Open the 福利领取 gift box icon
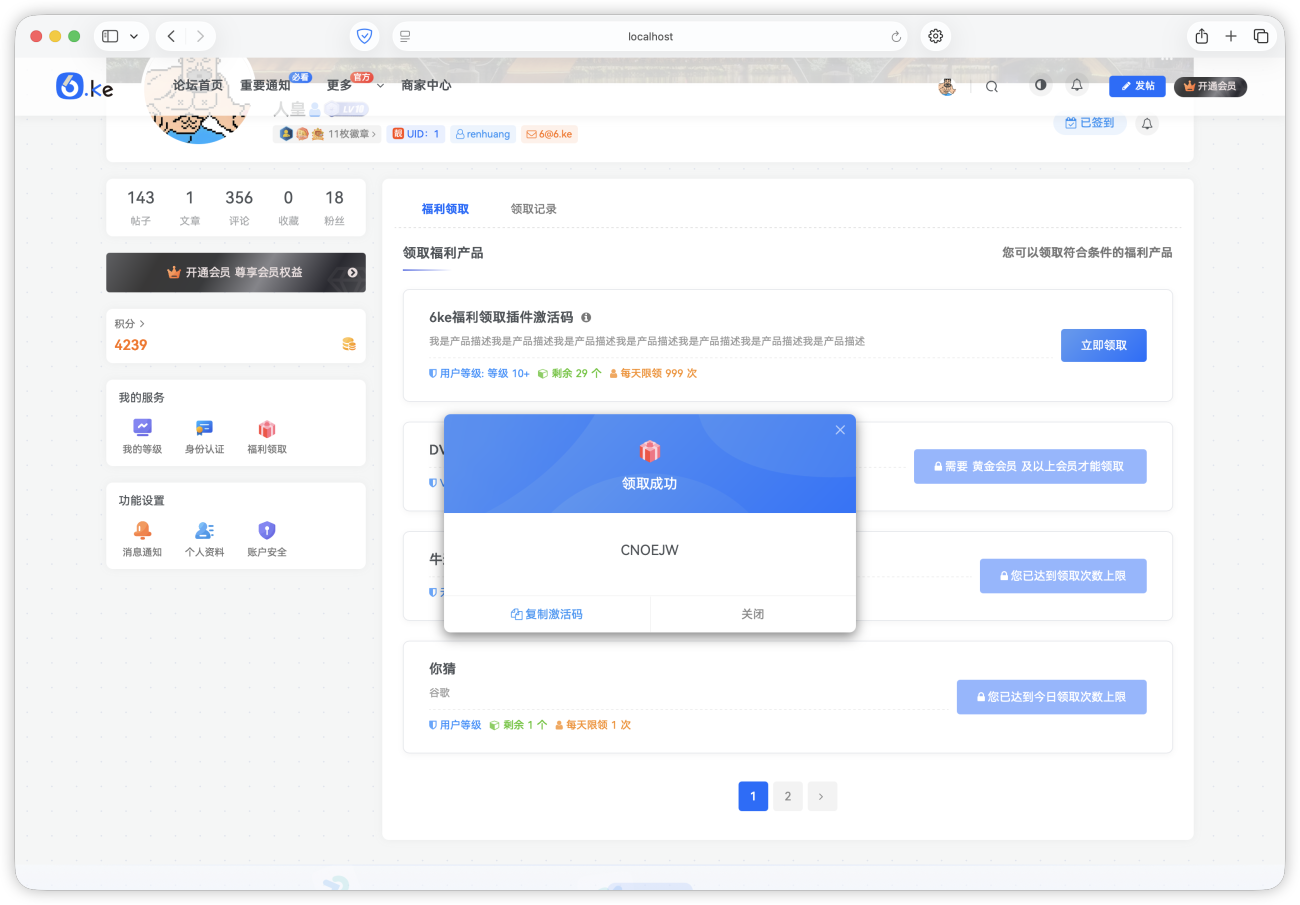 click(266, 429)
